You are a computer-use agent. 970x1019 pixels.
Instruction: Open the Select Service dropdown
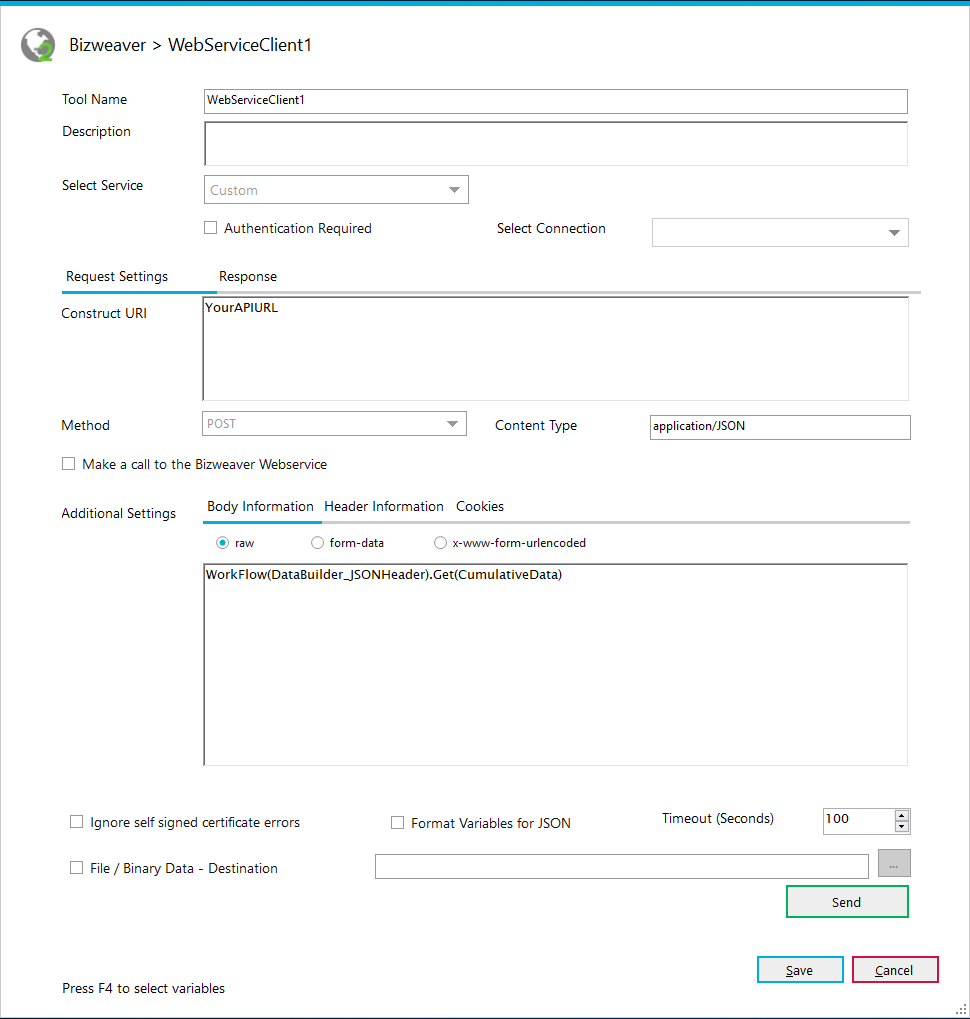coord(336,190)
